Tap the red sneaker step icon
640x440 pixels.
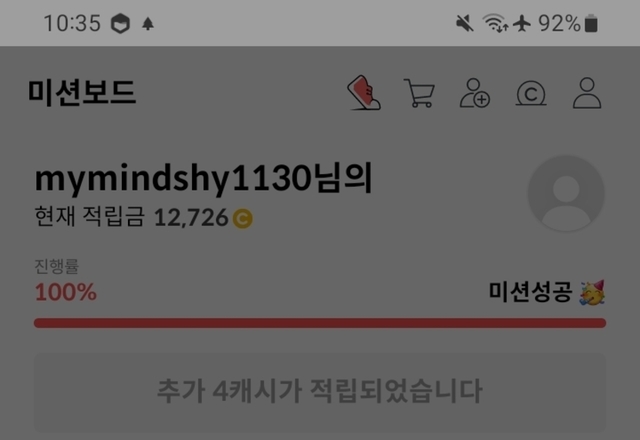tap(364, 93)
